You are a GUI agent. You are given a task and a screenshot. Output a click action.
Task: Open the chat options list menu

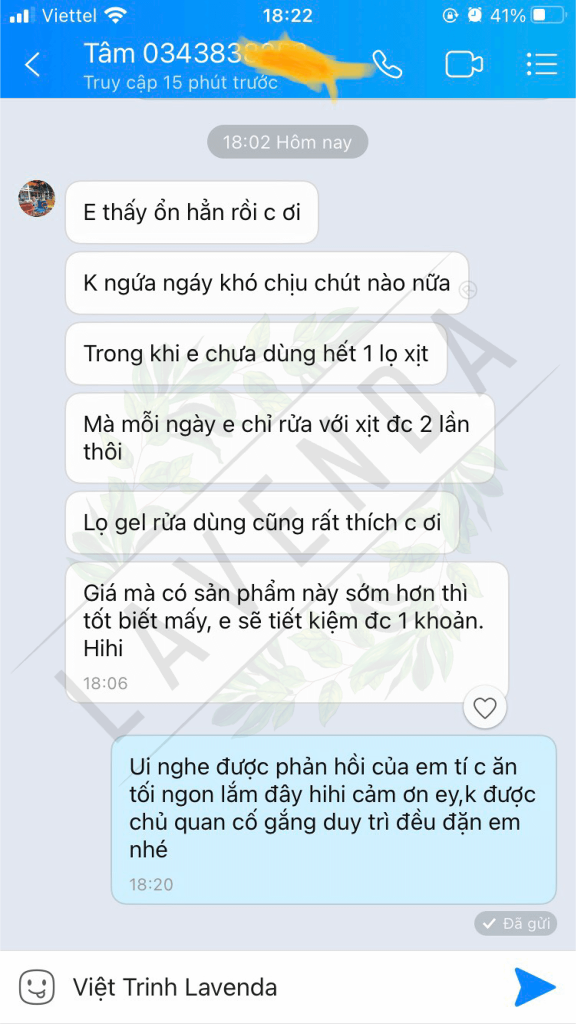541,64
